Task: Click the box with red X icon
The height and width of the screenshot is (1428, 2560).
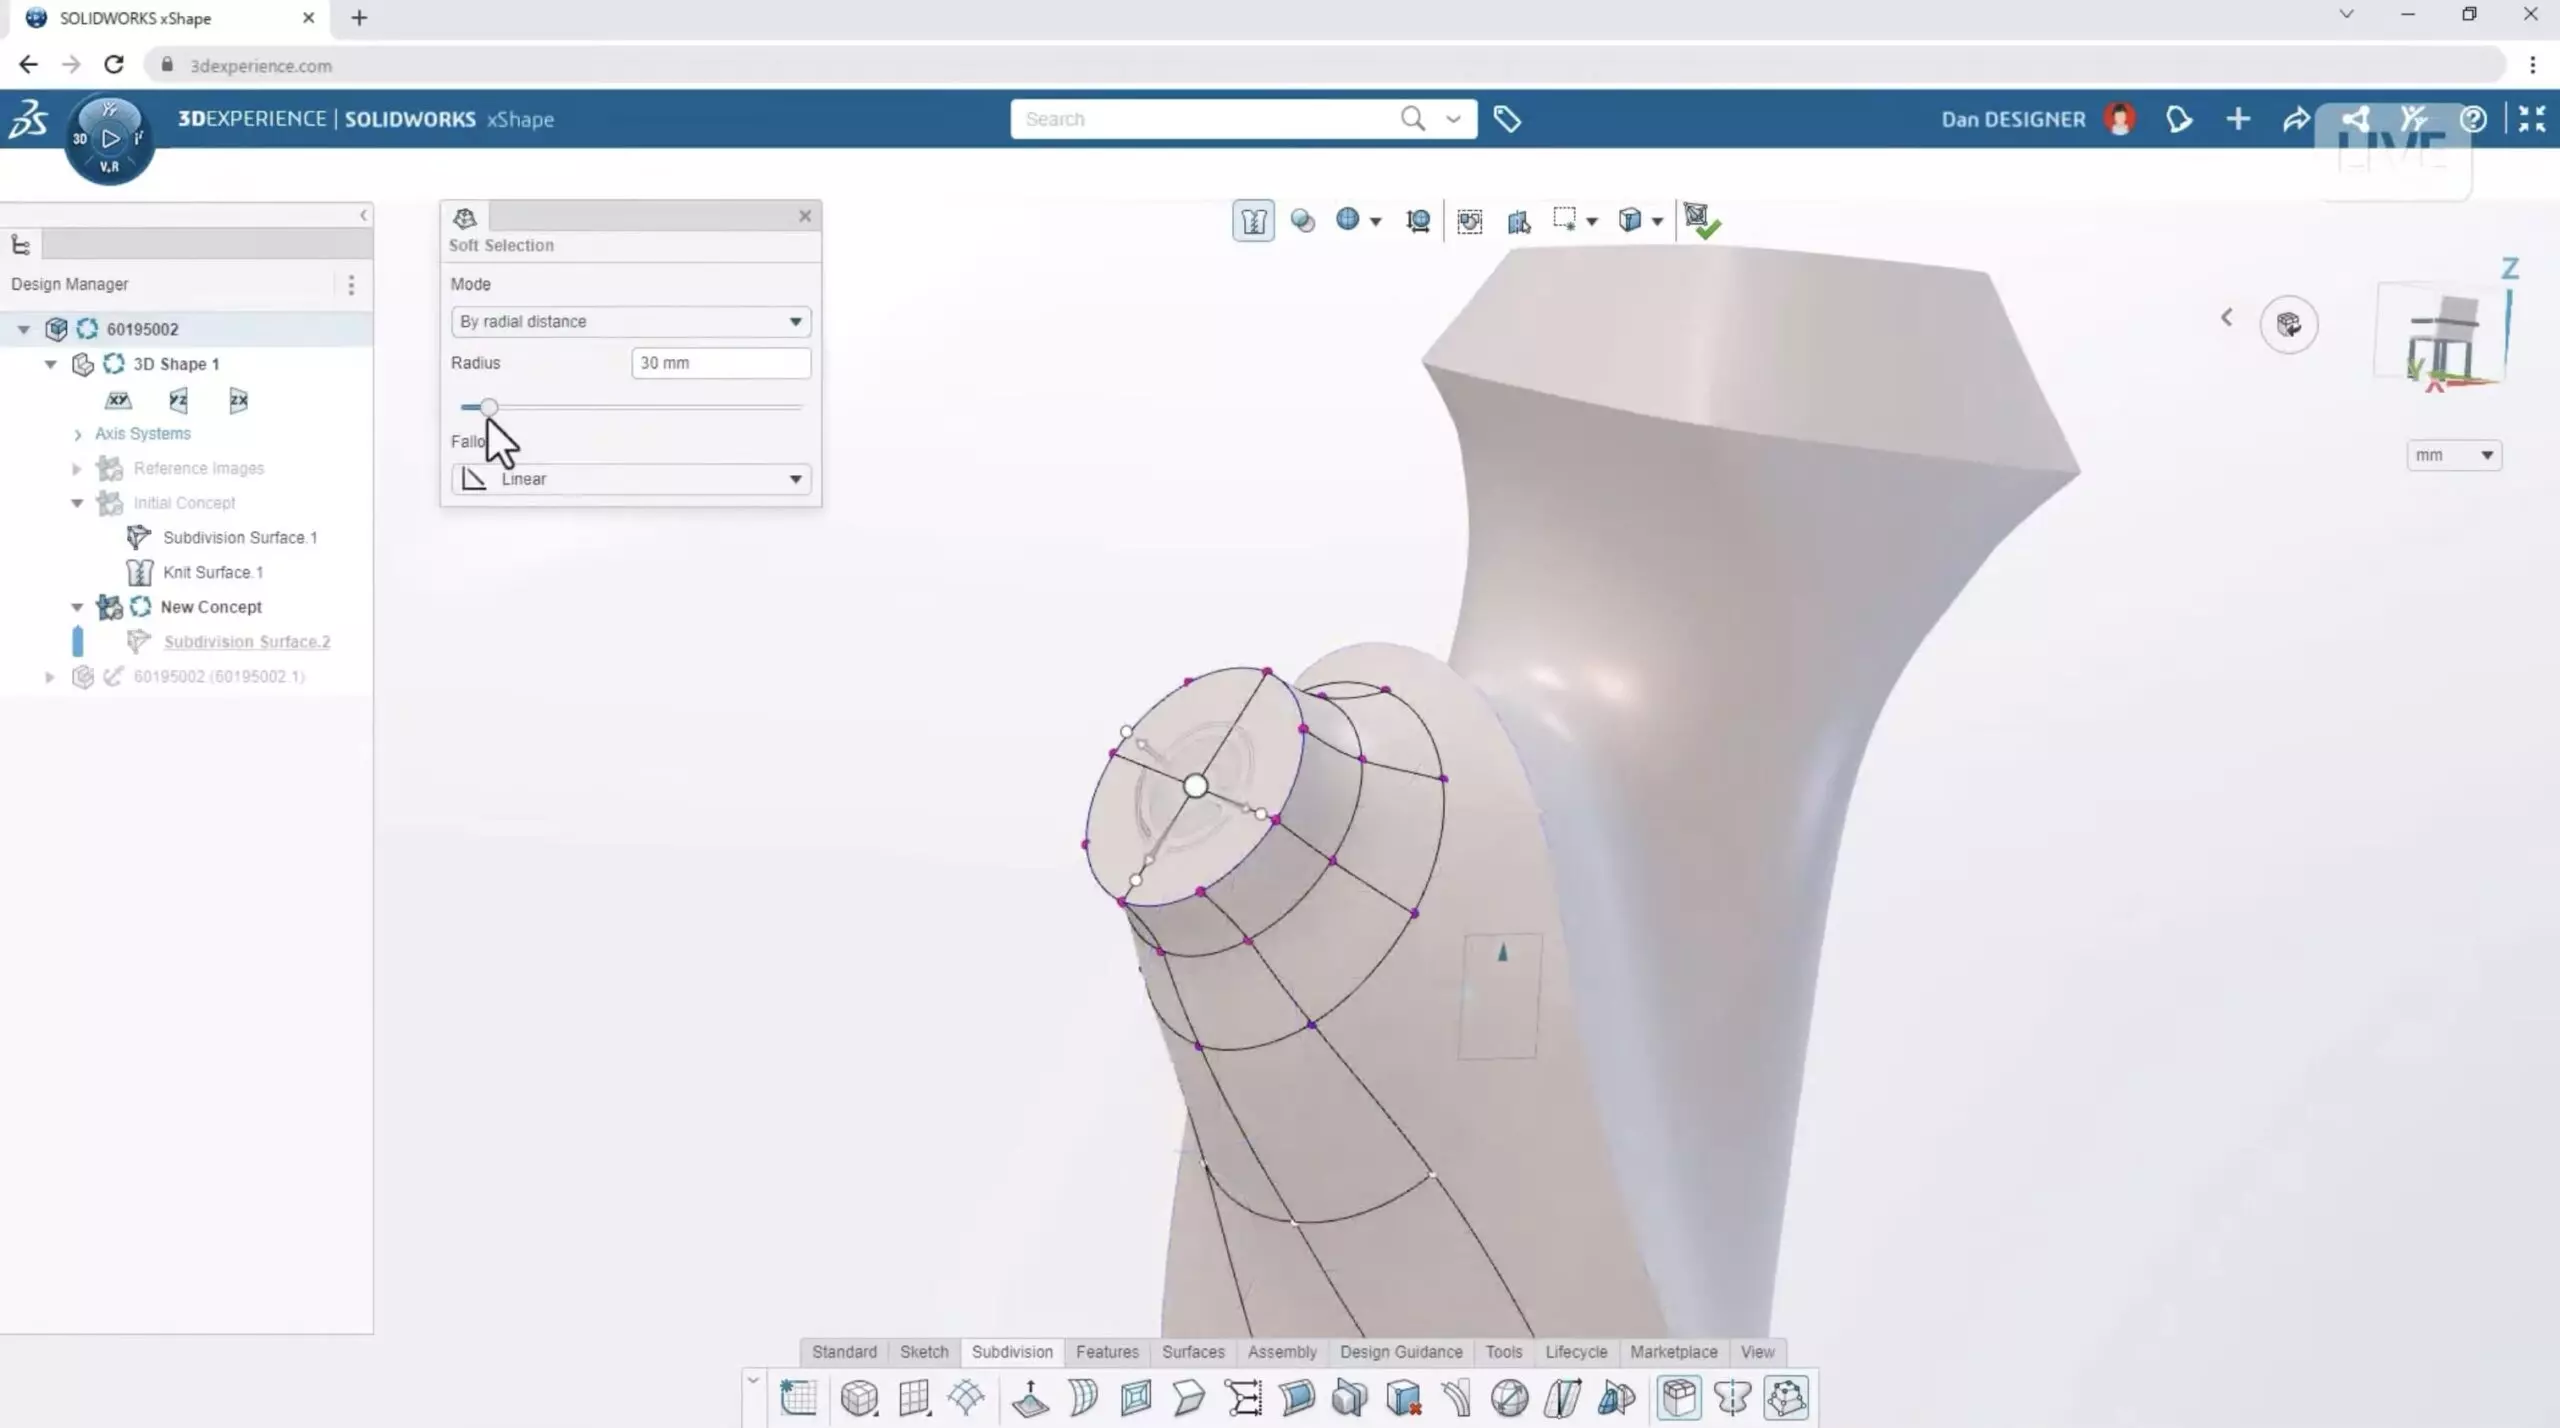Action: [x=1403, y=1398]
